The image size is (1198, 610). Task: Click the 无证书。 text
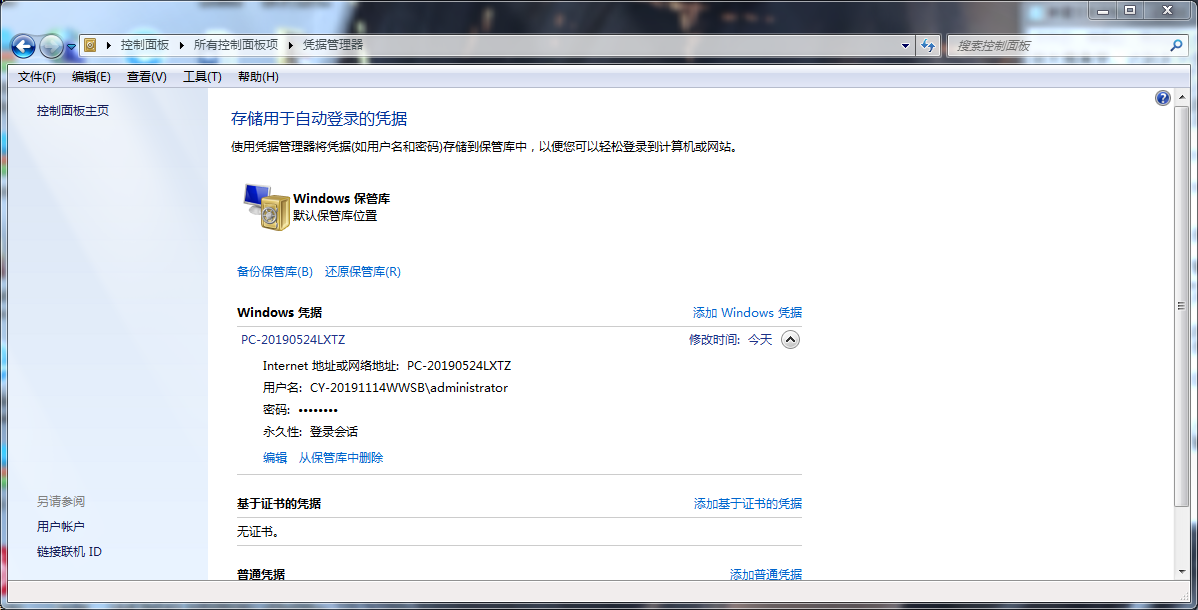click(258, 531)
